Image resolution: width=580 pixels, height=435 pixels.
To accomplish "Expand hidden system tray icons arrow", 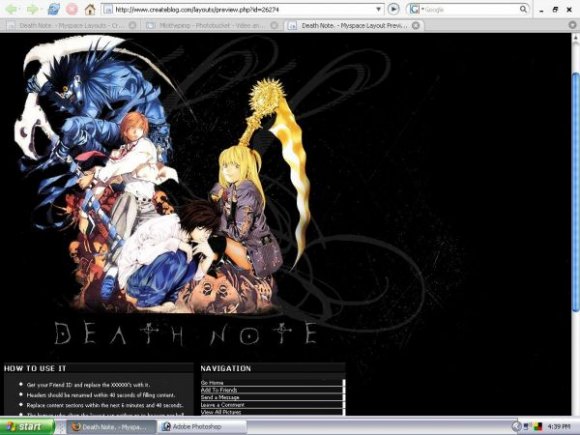I will 516,426.
